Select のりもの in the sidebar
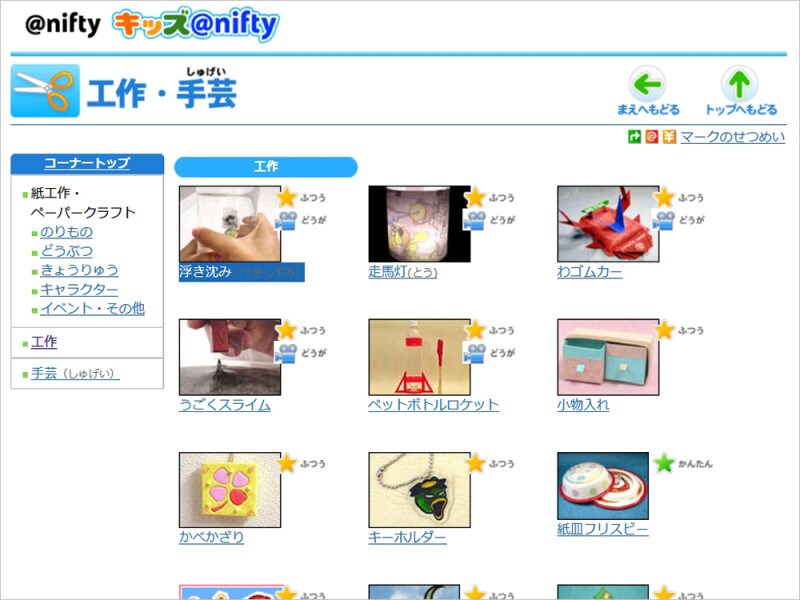This screenshot has width=800, height=600. (x=66, y=232)
